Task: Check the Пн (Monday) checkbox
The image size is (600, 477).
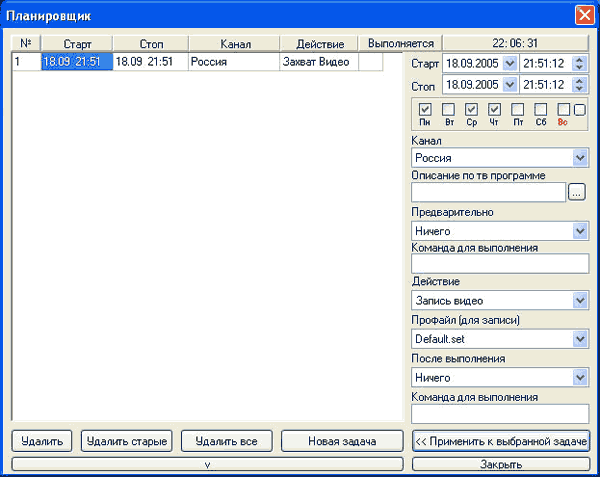Action: coord(425,110)
